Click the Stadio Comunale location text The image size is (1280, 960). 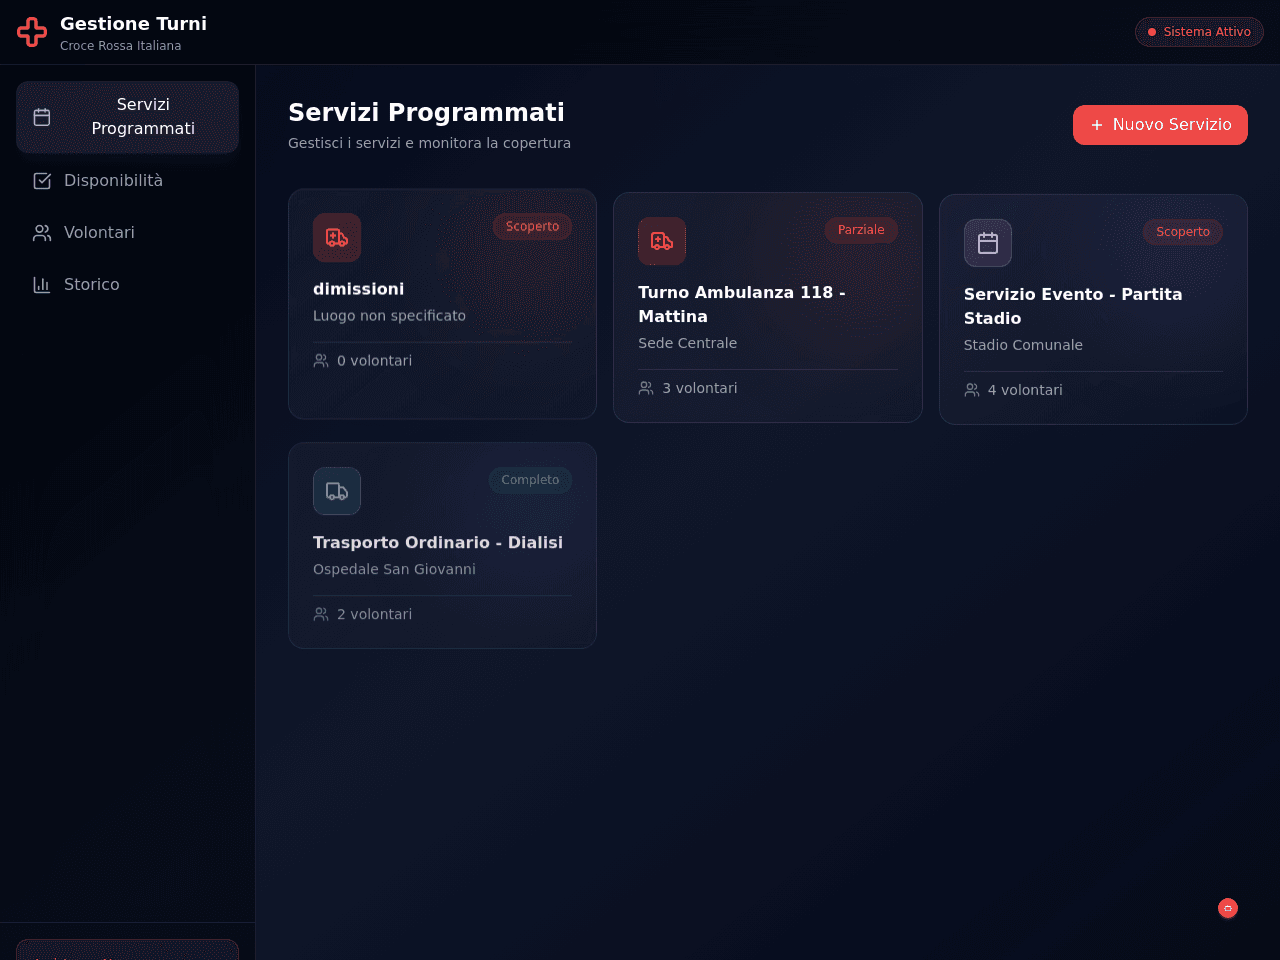point(1023,345)
